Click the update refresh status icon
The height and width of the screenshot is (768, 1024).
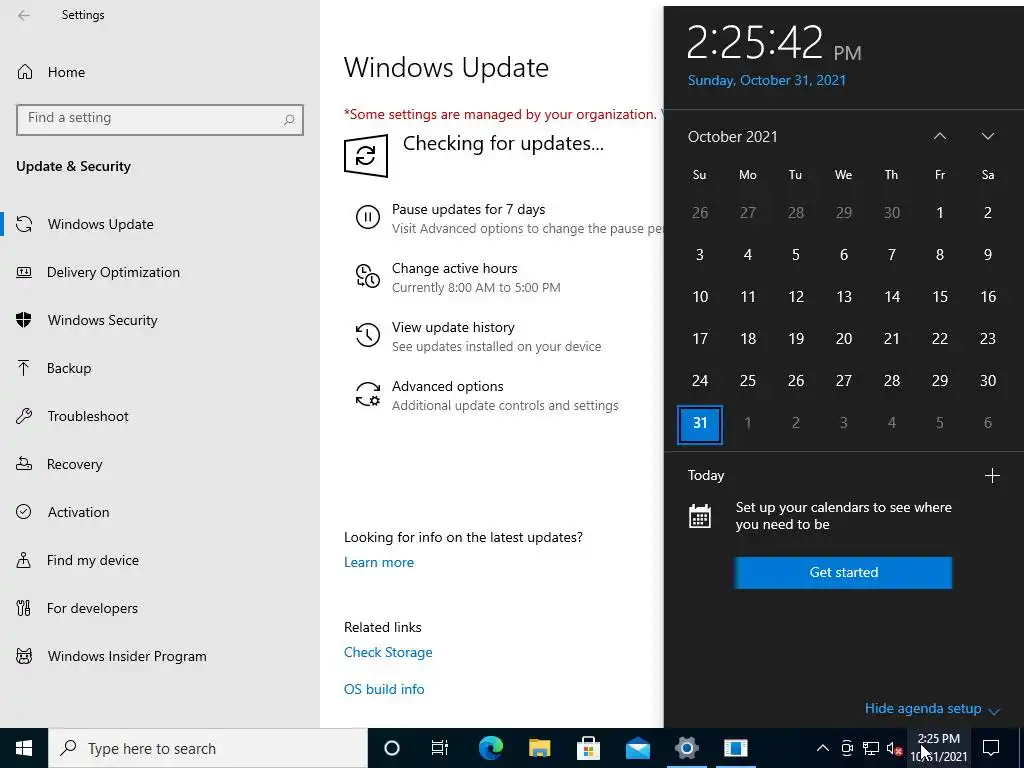pos(366,155)
